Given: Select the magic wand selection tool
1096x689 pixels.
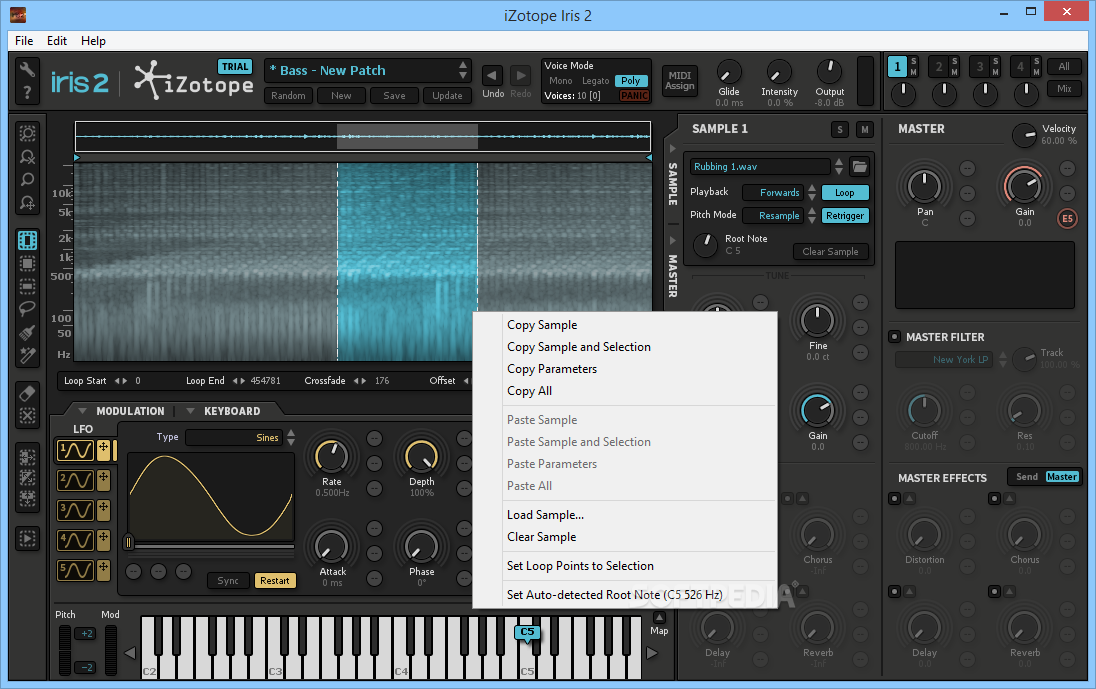Looking at the screenshot, I should coord(27,356).
